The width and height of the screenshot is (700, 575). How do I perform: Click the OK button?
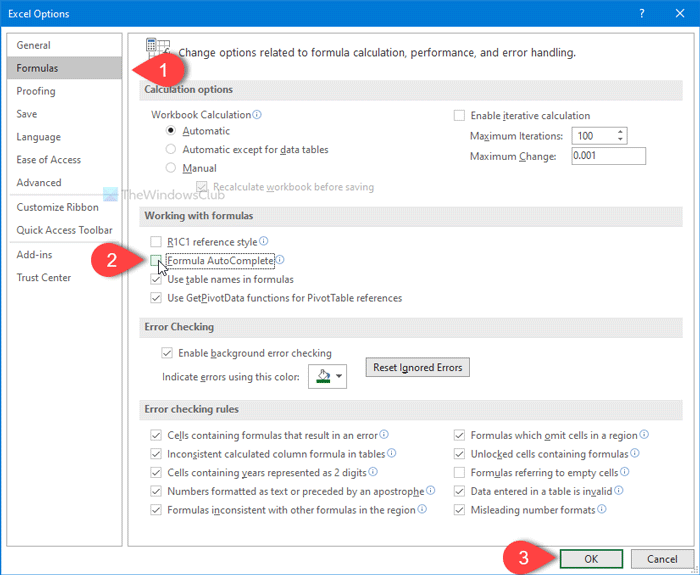[591, 559]
